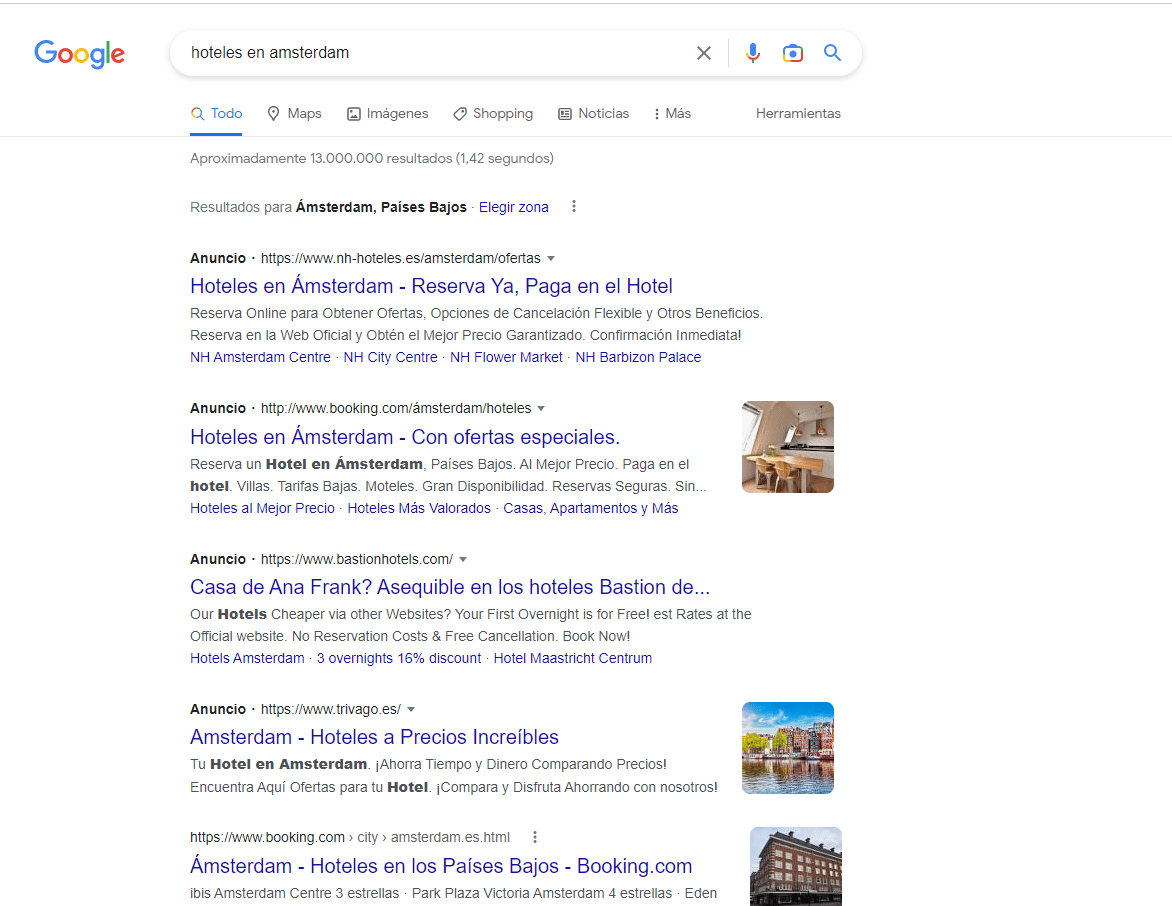Open the NH Amsterdam Centre sitelink
The image size is (1172, 906).
[x=260, y=357]
